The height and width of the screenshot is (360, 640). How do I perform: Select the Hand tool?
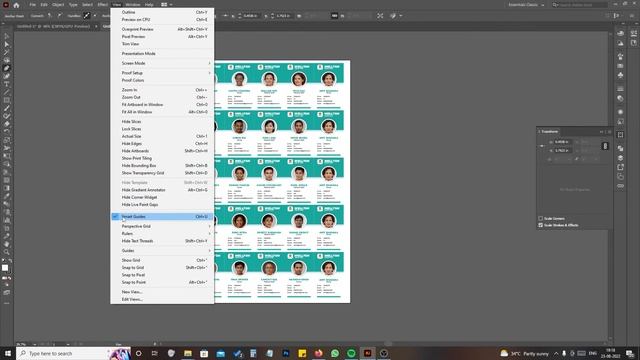[x=7, y=244]
